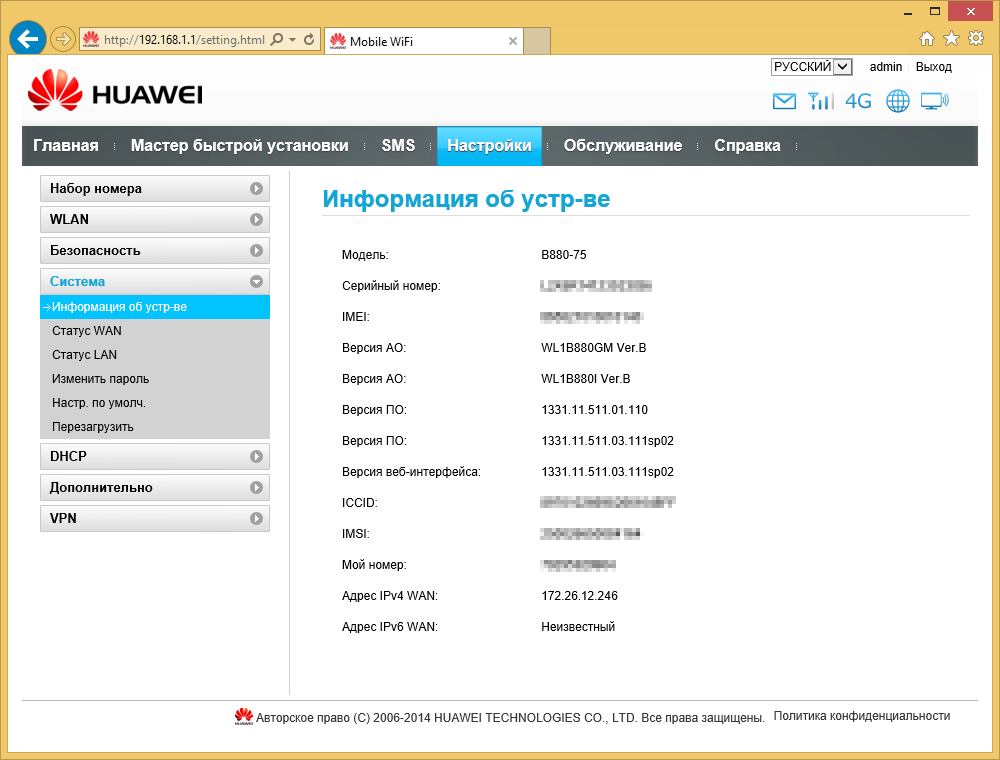The height and width of the screenshot is (760, 1000).
Task: Click the refresh icon in address bar
Action: coord(309,40)
